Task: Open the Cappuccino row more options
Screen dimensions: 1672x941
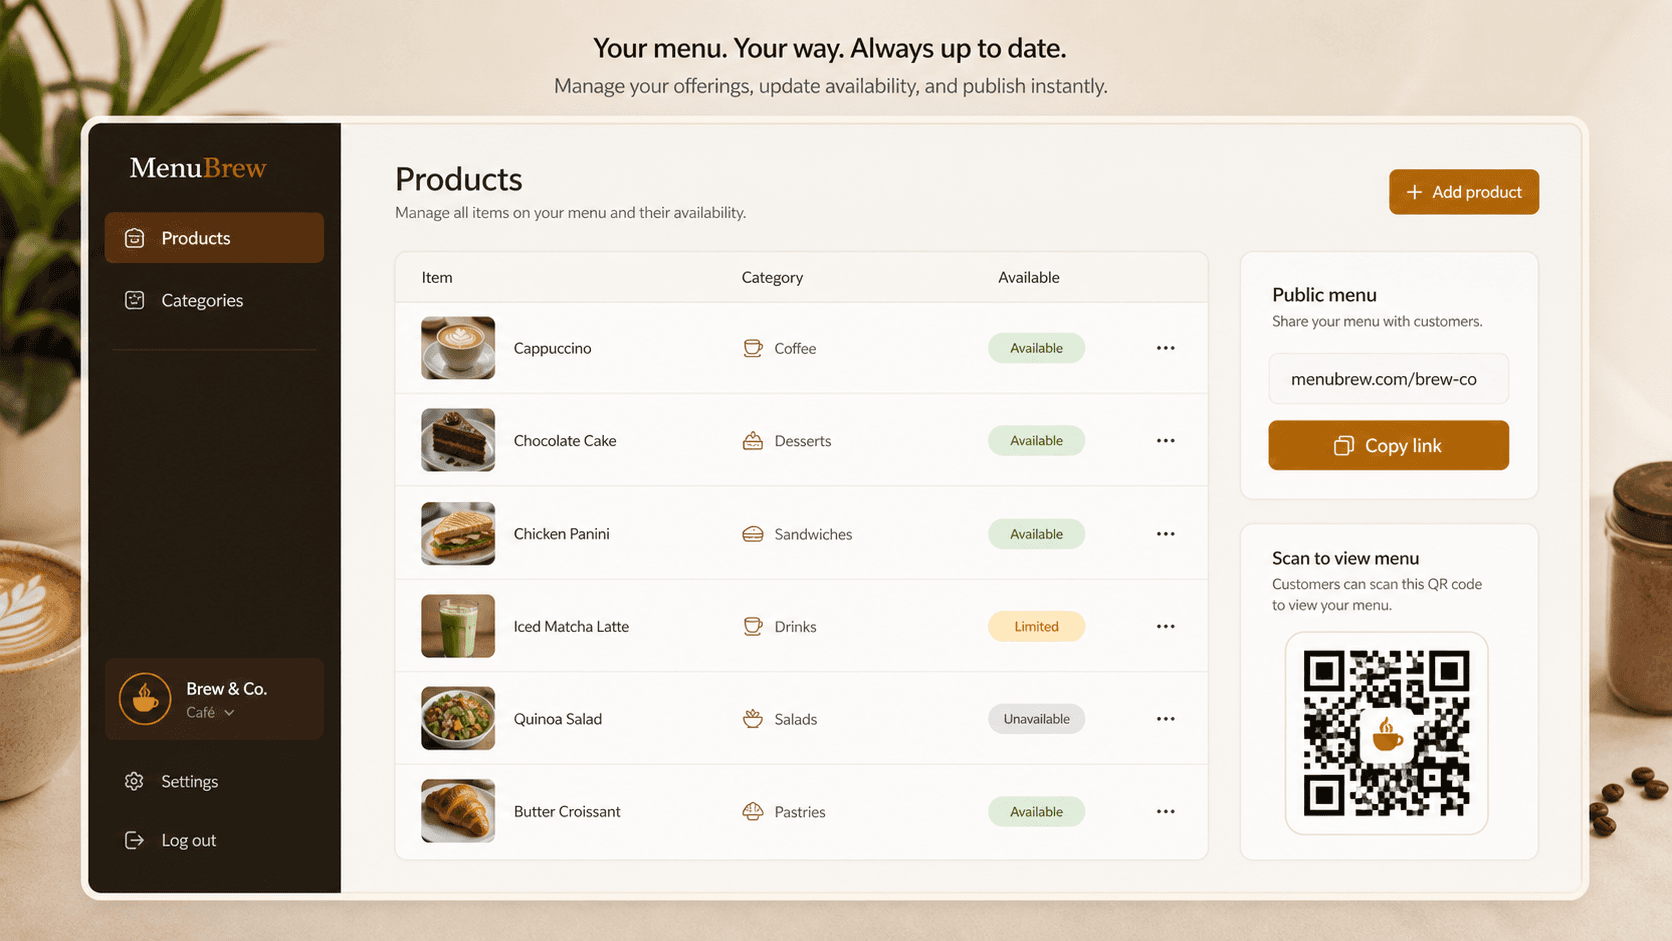Action: pos(1166,348)
